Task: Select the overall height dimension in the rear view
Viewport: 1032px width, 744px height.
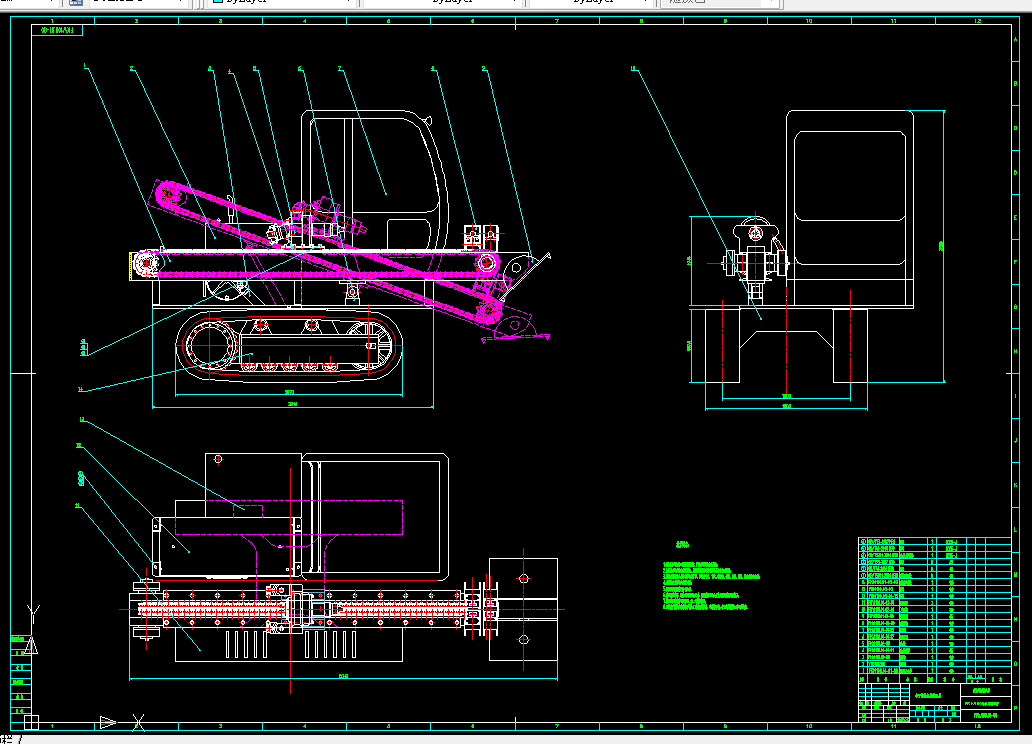Action: coord(942,246)
